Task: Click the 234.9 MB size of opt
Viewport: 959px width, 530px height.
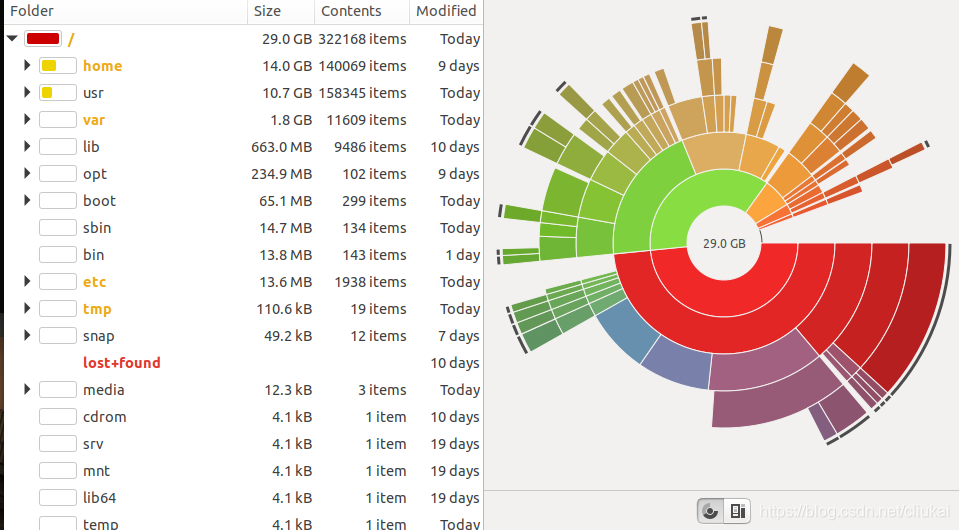Action: coord(281,174)
